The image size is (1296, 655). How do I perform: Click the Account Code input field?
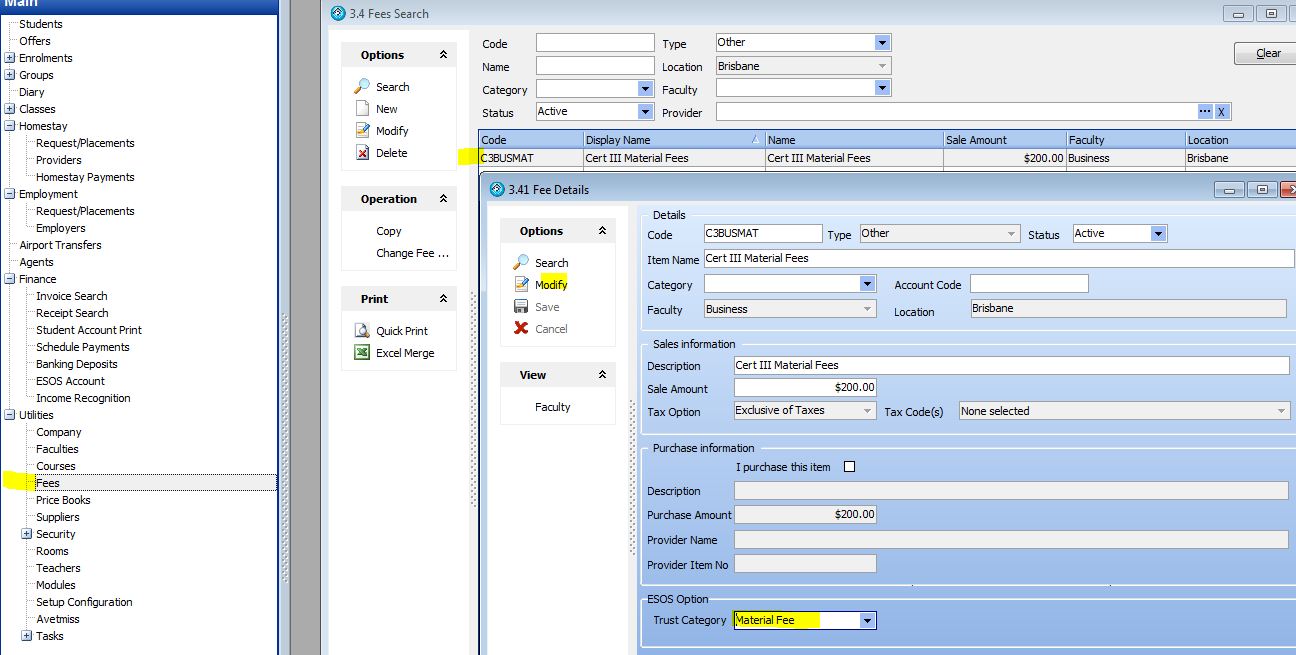tap(1028, 285)
